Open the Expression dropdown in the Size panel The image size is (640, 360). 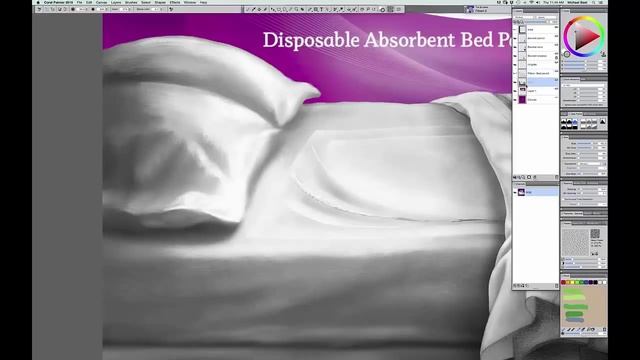[589, 164]
